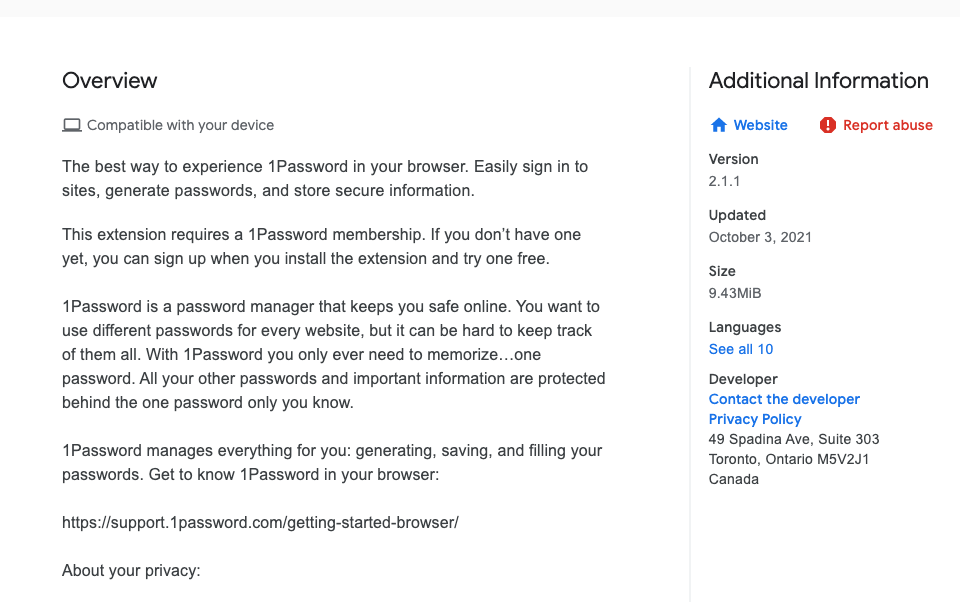Screen dimensions: 960x602
Task: Click the Additional Information heading
Action: point(818,81)
